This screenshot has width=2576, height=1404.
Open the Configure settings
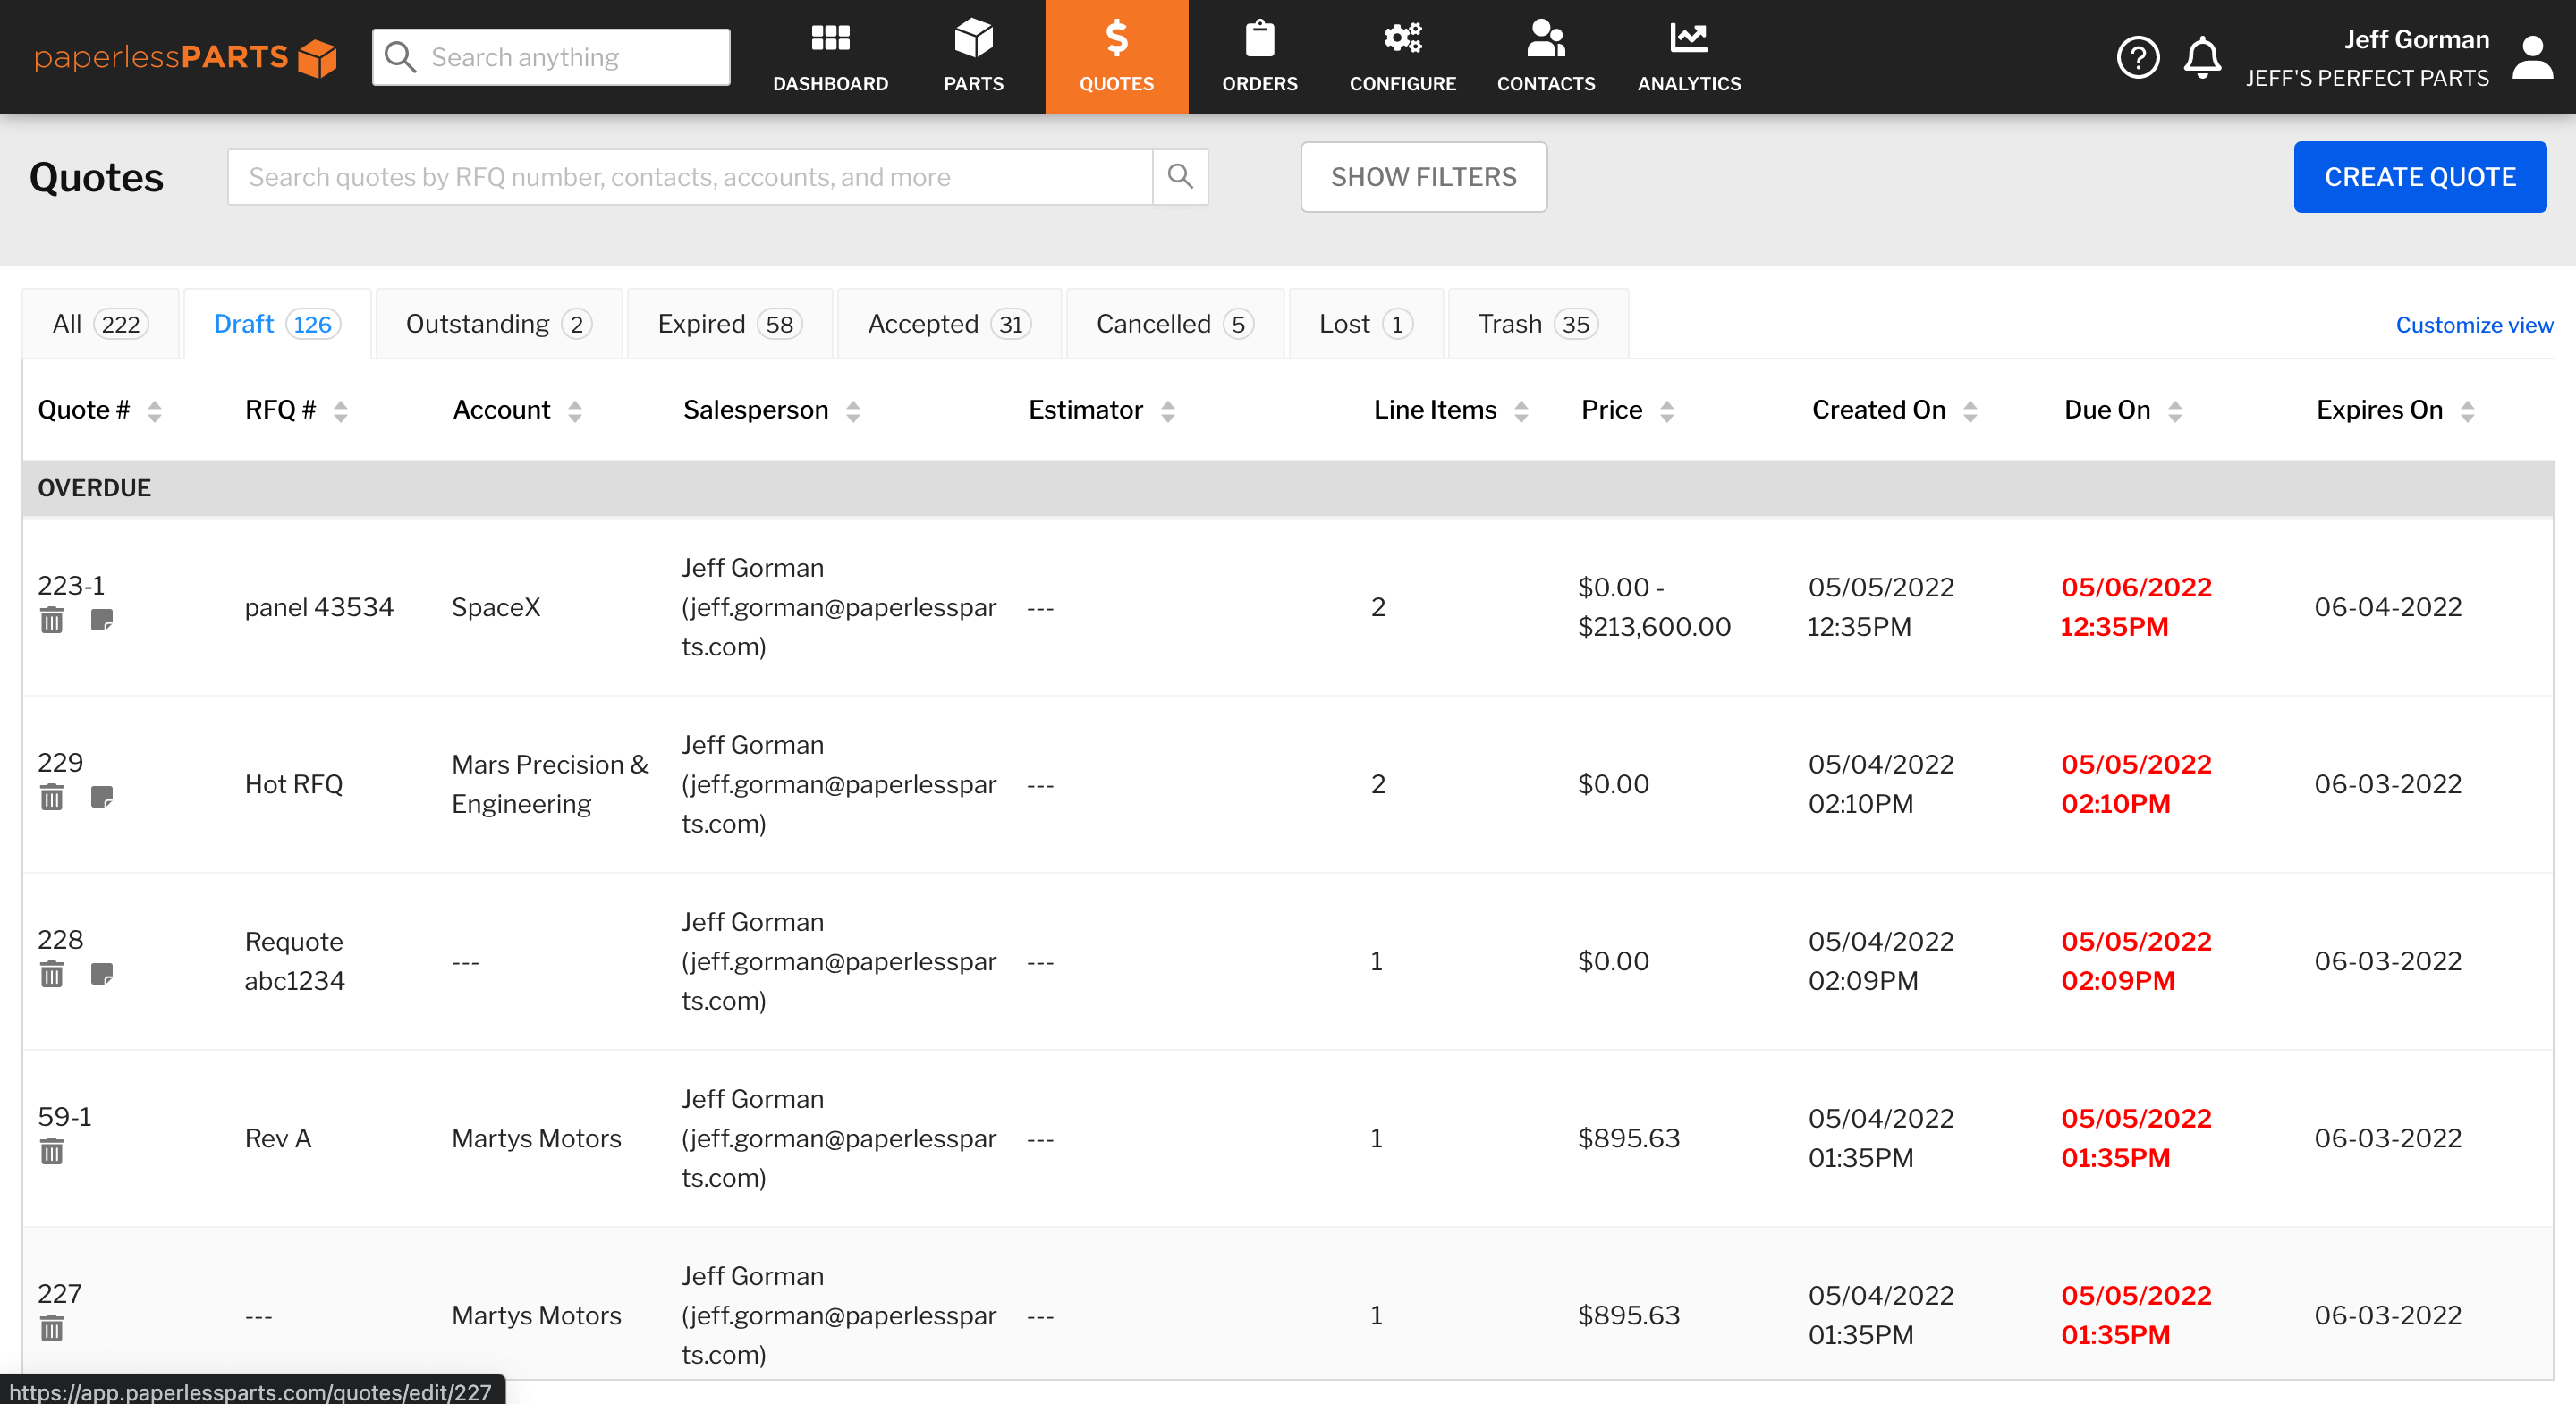(x=1402, y=57)
